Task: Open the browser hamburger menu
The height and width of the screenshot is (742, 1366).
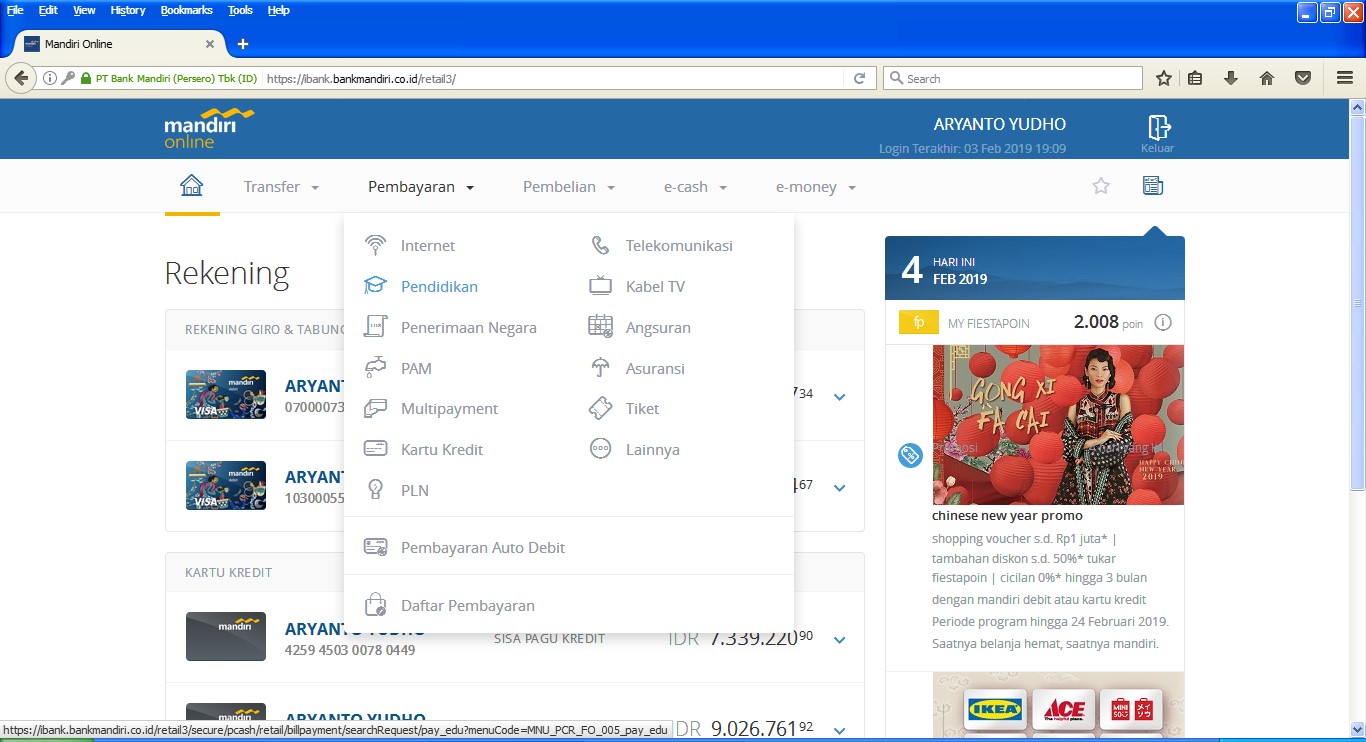Action: [x=1343, y=78]
